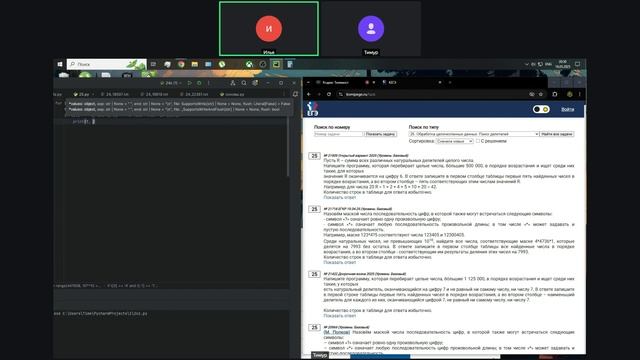Screen dimensions: 640x360
Task: Click the Windows taskbar search box
Action: (x=107, y=64)
